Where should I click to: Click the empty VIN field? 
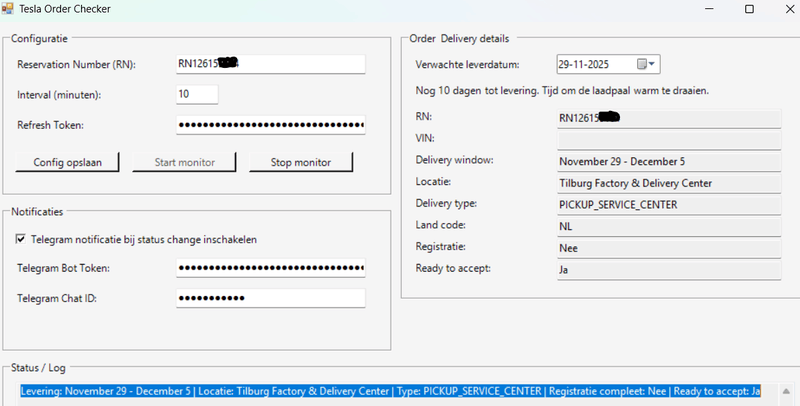coord(669,140)
